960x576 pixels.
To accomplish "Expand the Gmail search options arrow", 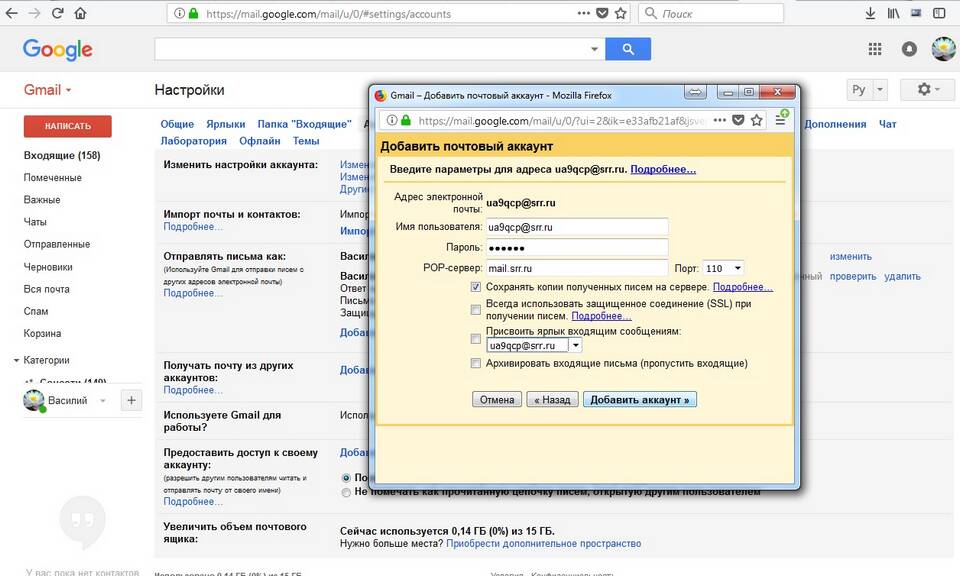I will coord(594,49).
